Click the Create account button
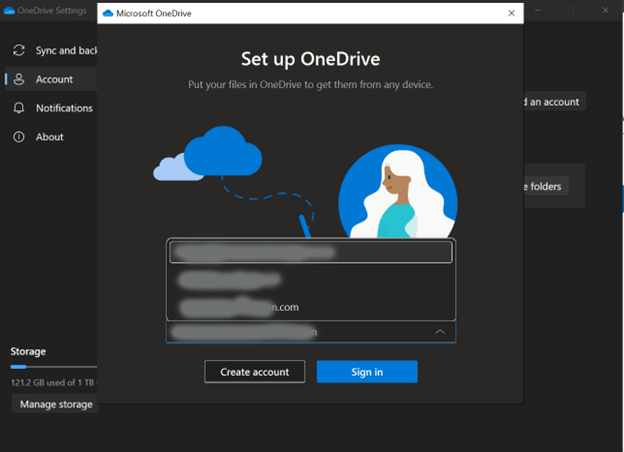The image size is (624, 452). (255, 372)
